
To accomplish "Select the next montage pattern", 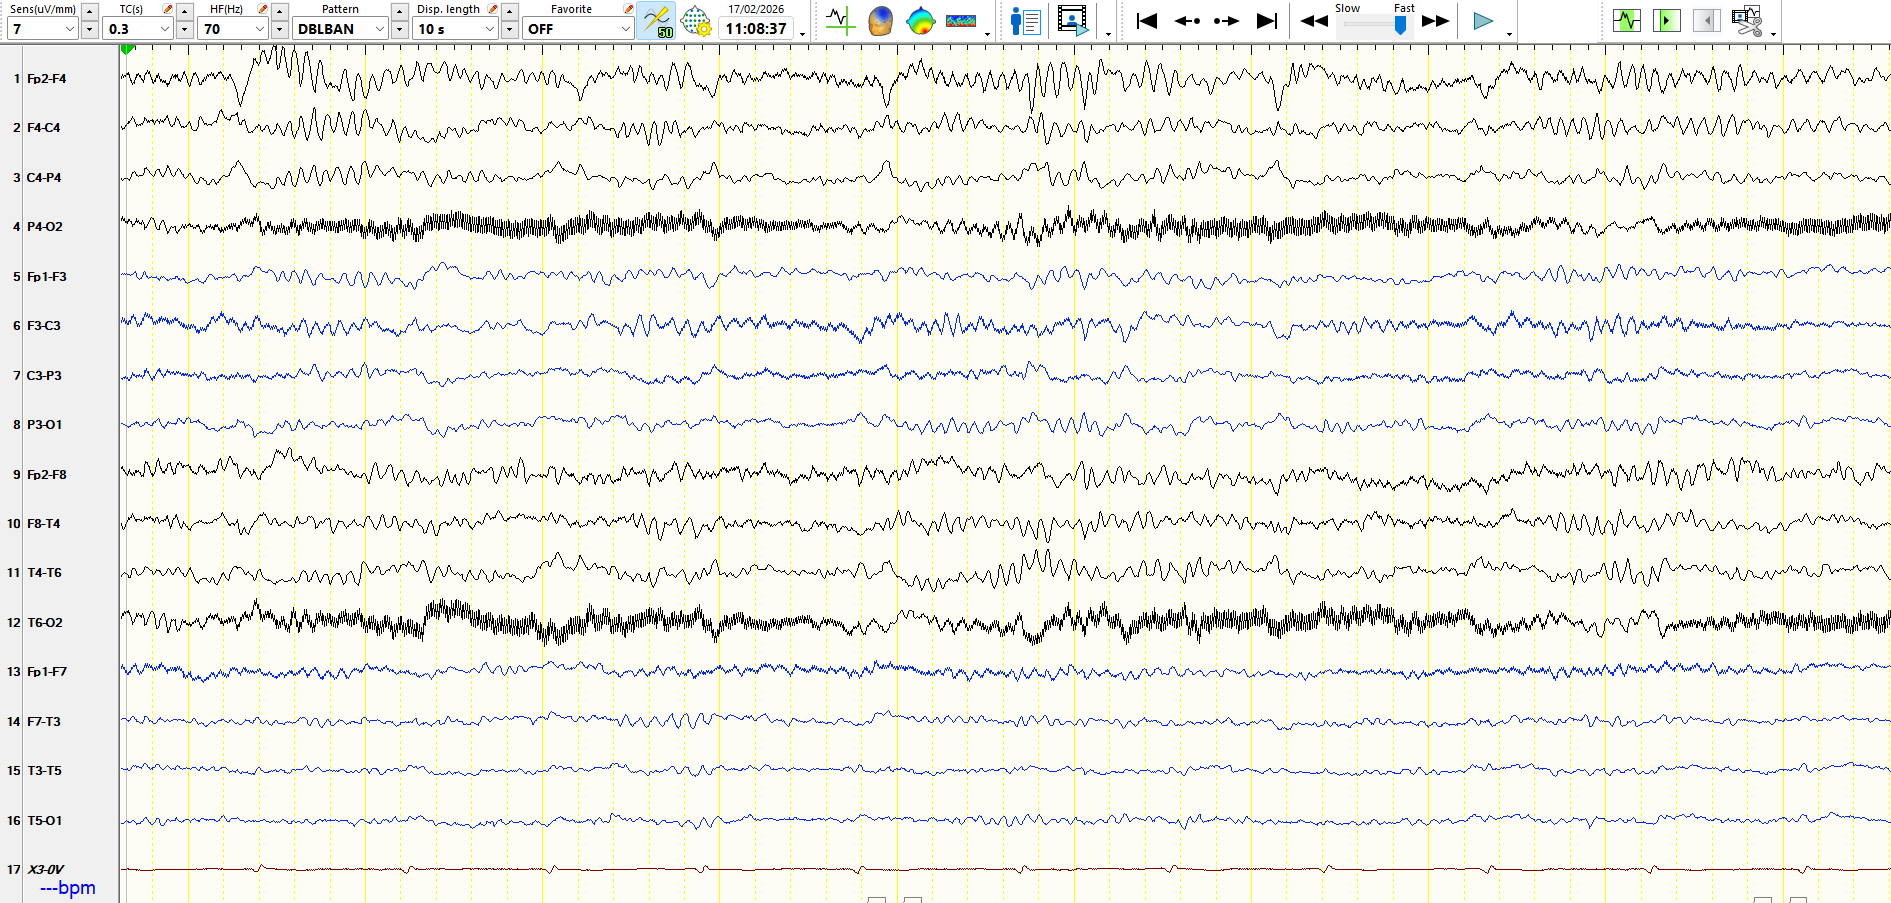I will coord(400,30).
